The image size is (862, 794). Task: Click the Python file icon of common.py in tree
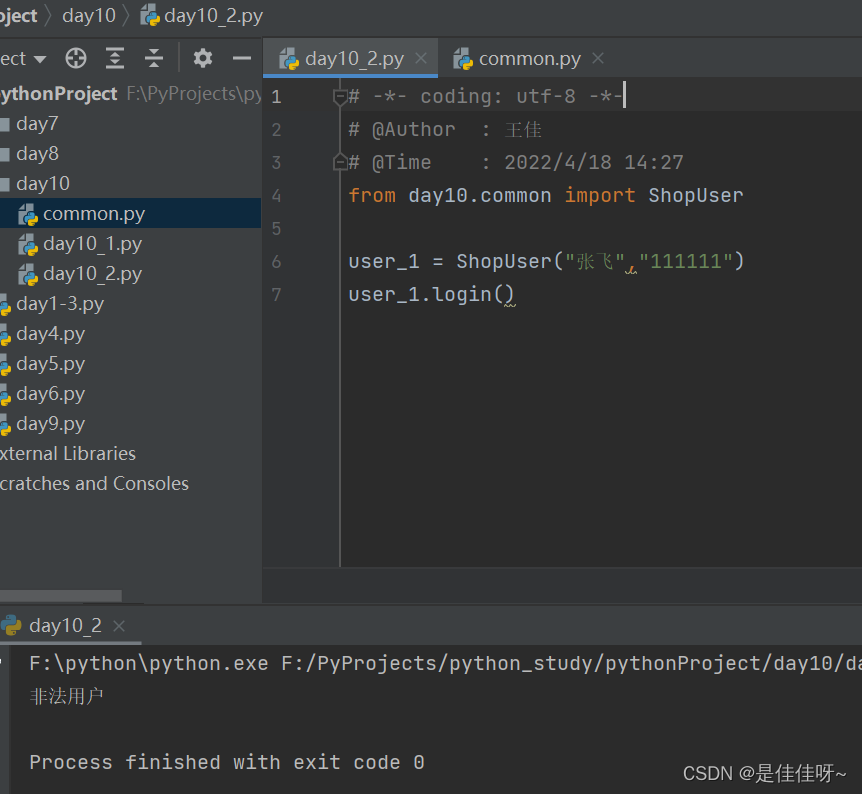pyautogui.click(x=27, y=214)
